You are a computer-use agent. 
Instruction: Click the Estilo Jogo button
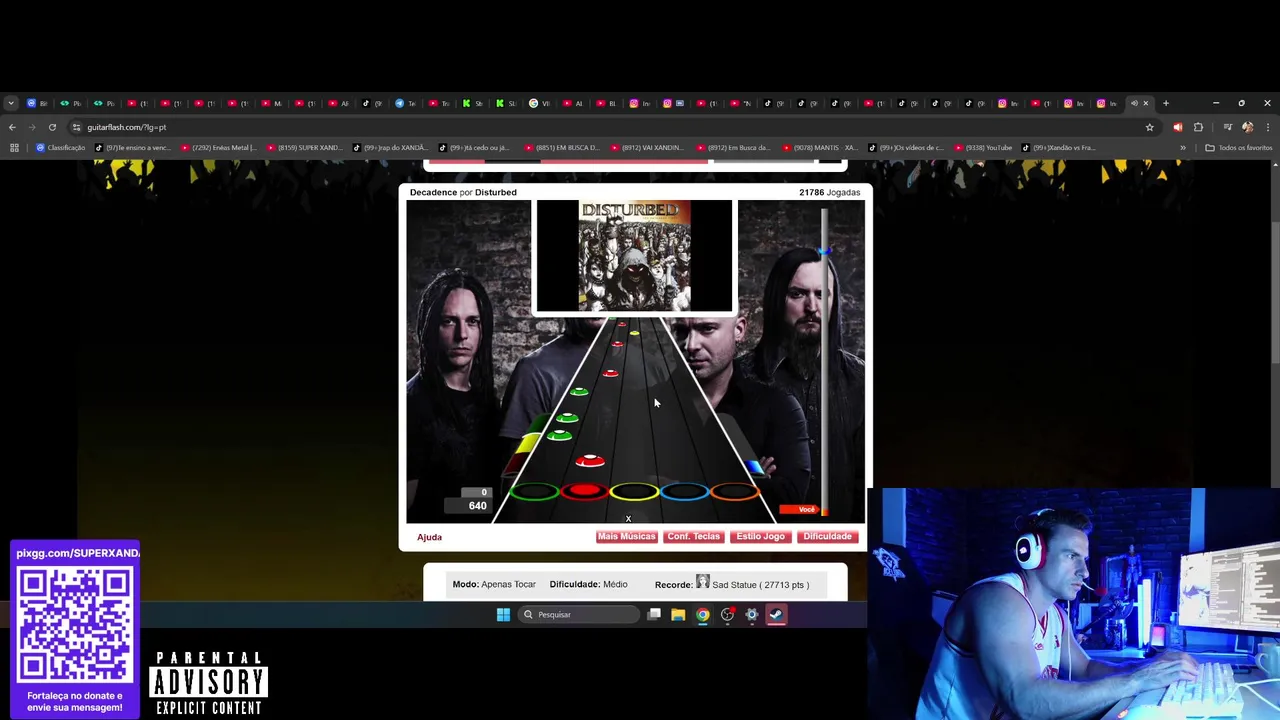760,537
